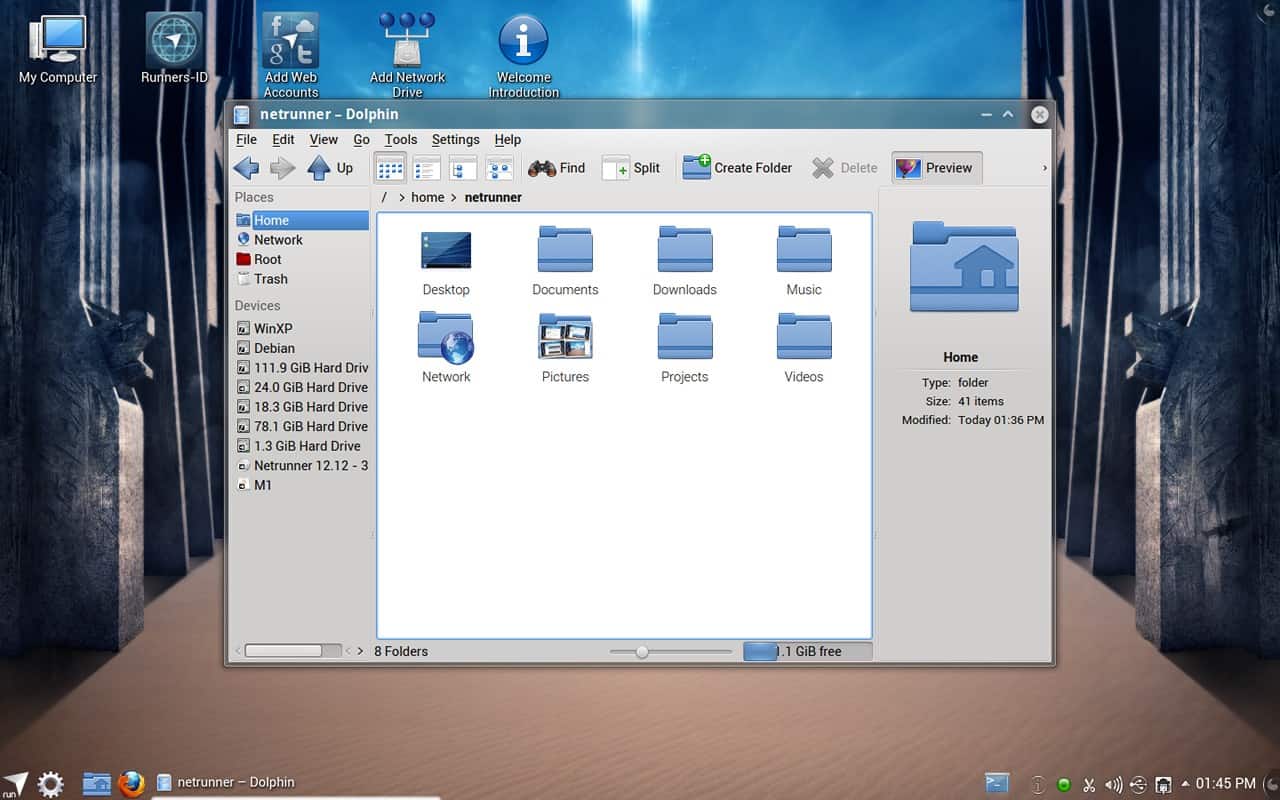This screenshot has width=1280, height=800.
Task: Switch to Compact view mode
Action: (x=427, y=168)
